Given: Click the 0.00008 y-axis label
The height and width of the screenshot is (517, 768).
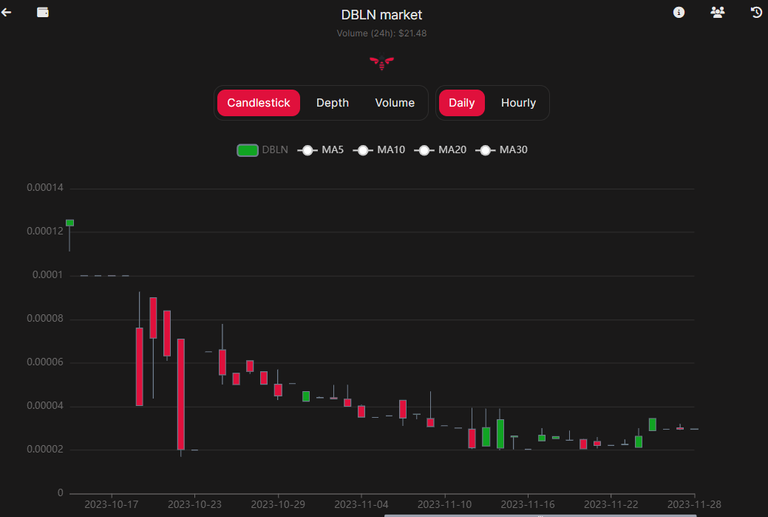Looking at the screenshot, I should click(45, 318).
